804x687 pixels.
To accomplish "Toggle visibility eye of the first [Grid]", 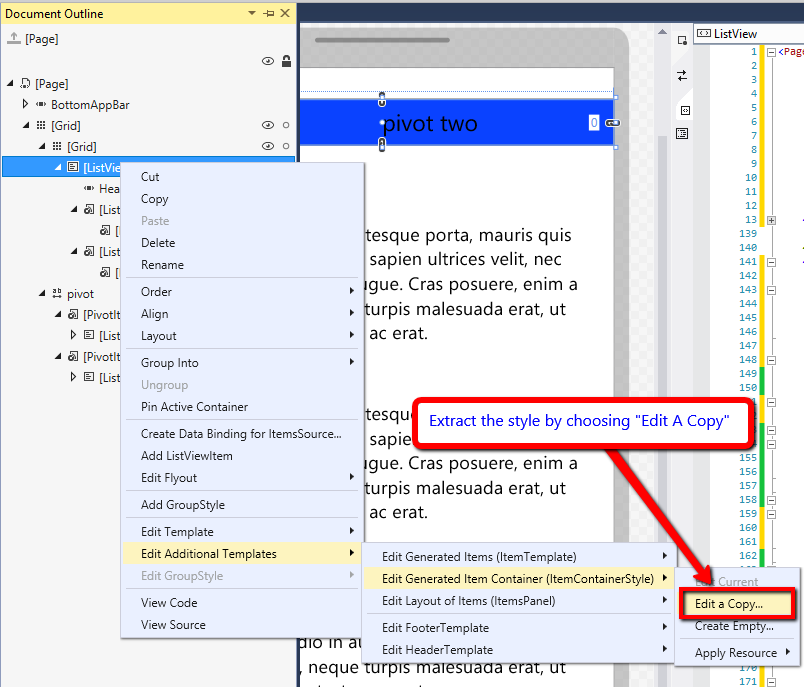I will (x=267, y=125).
